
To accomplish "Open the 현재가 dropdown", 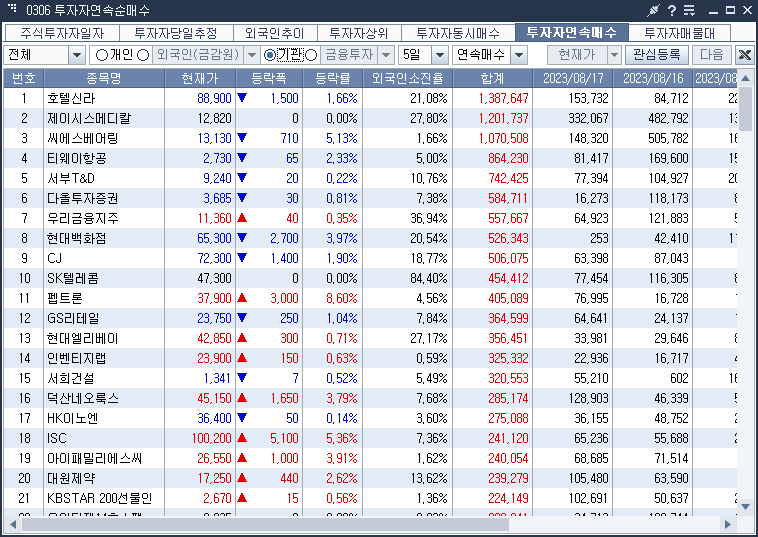I will pos(614,55).
